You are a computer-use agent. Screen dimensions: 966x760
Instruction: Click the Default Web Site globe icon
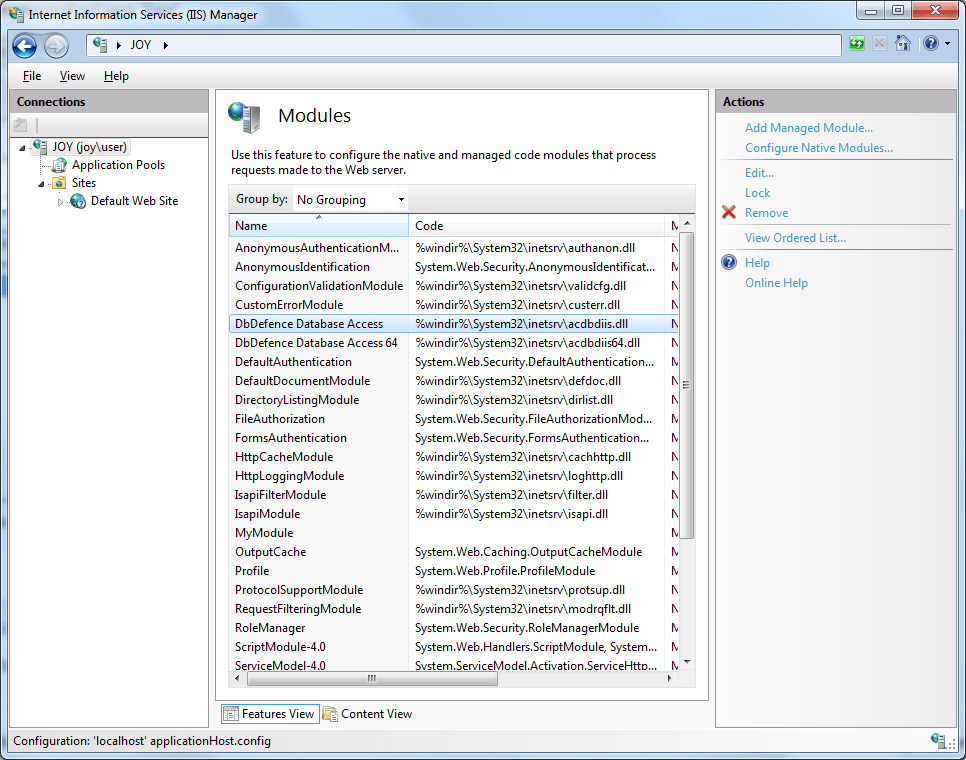[78, 201]
